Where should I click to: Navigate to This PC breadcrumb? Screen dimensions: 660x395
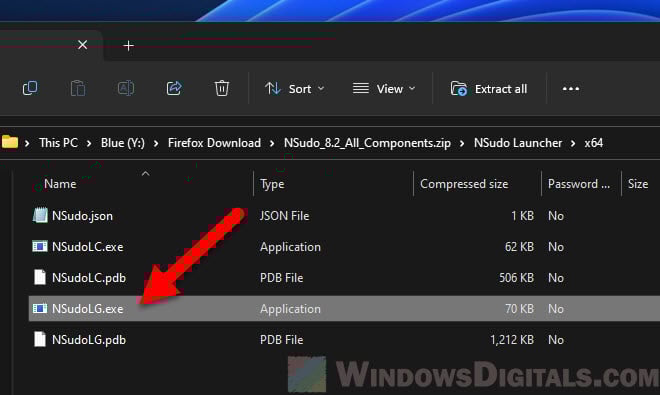coord(59,143)
